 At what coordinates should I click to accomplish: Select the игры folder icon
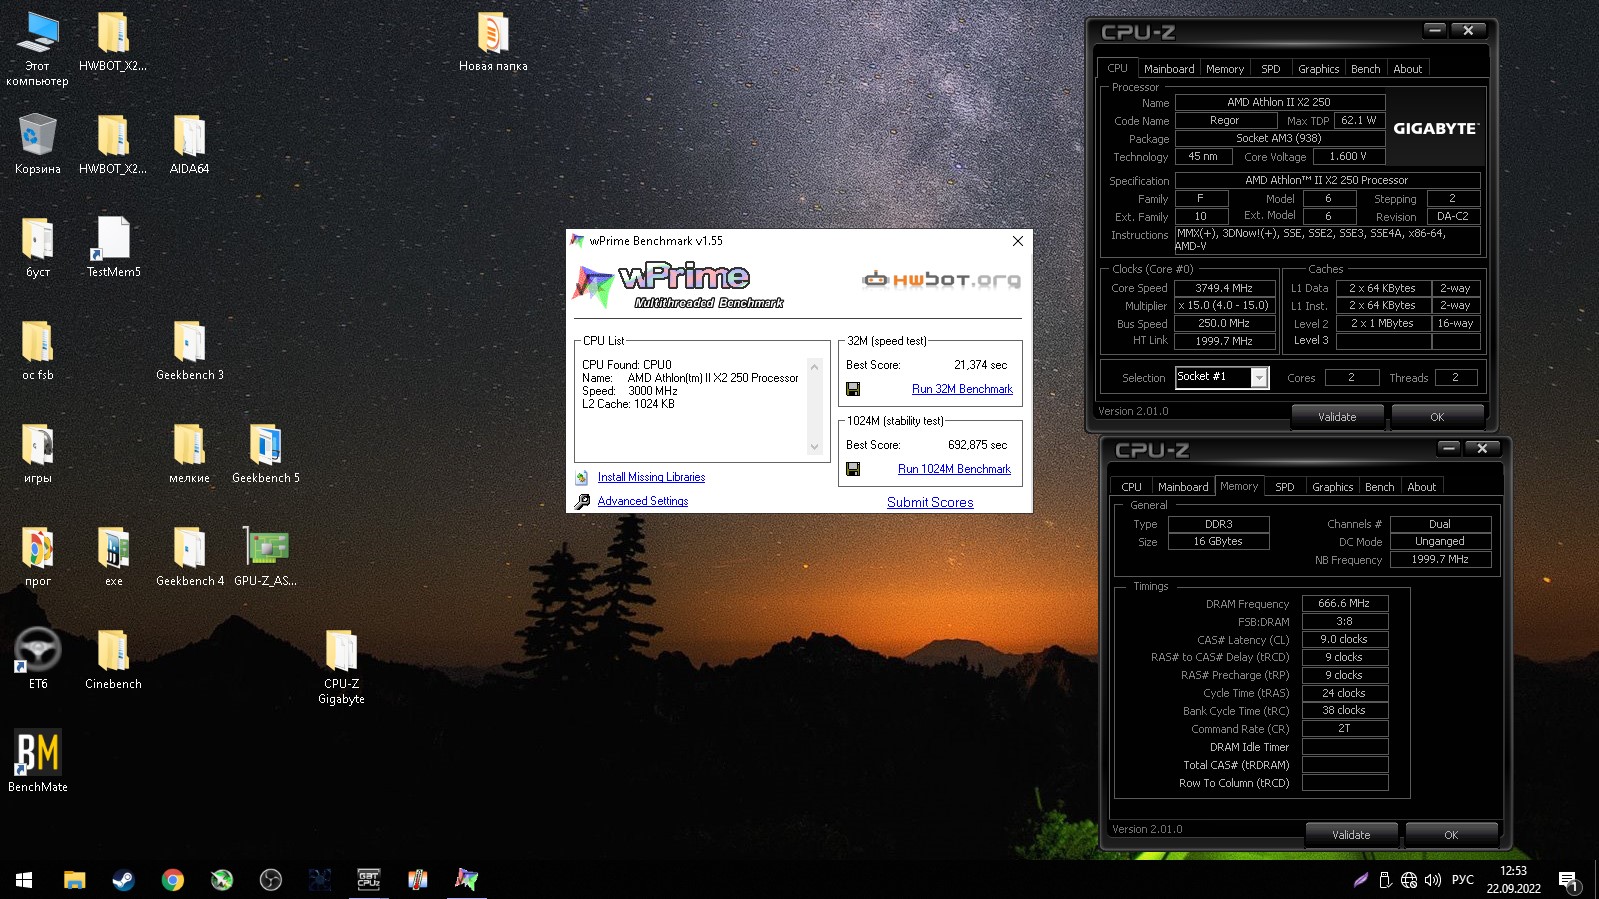pyautogui.click(x=37, y=454)
